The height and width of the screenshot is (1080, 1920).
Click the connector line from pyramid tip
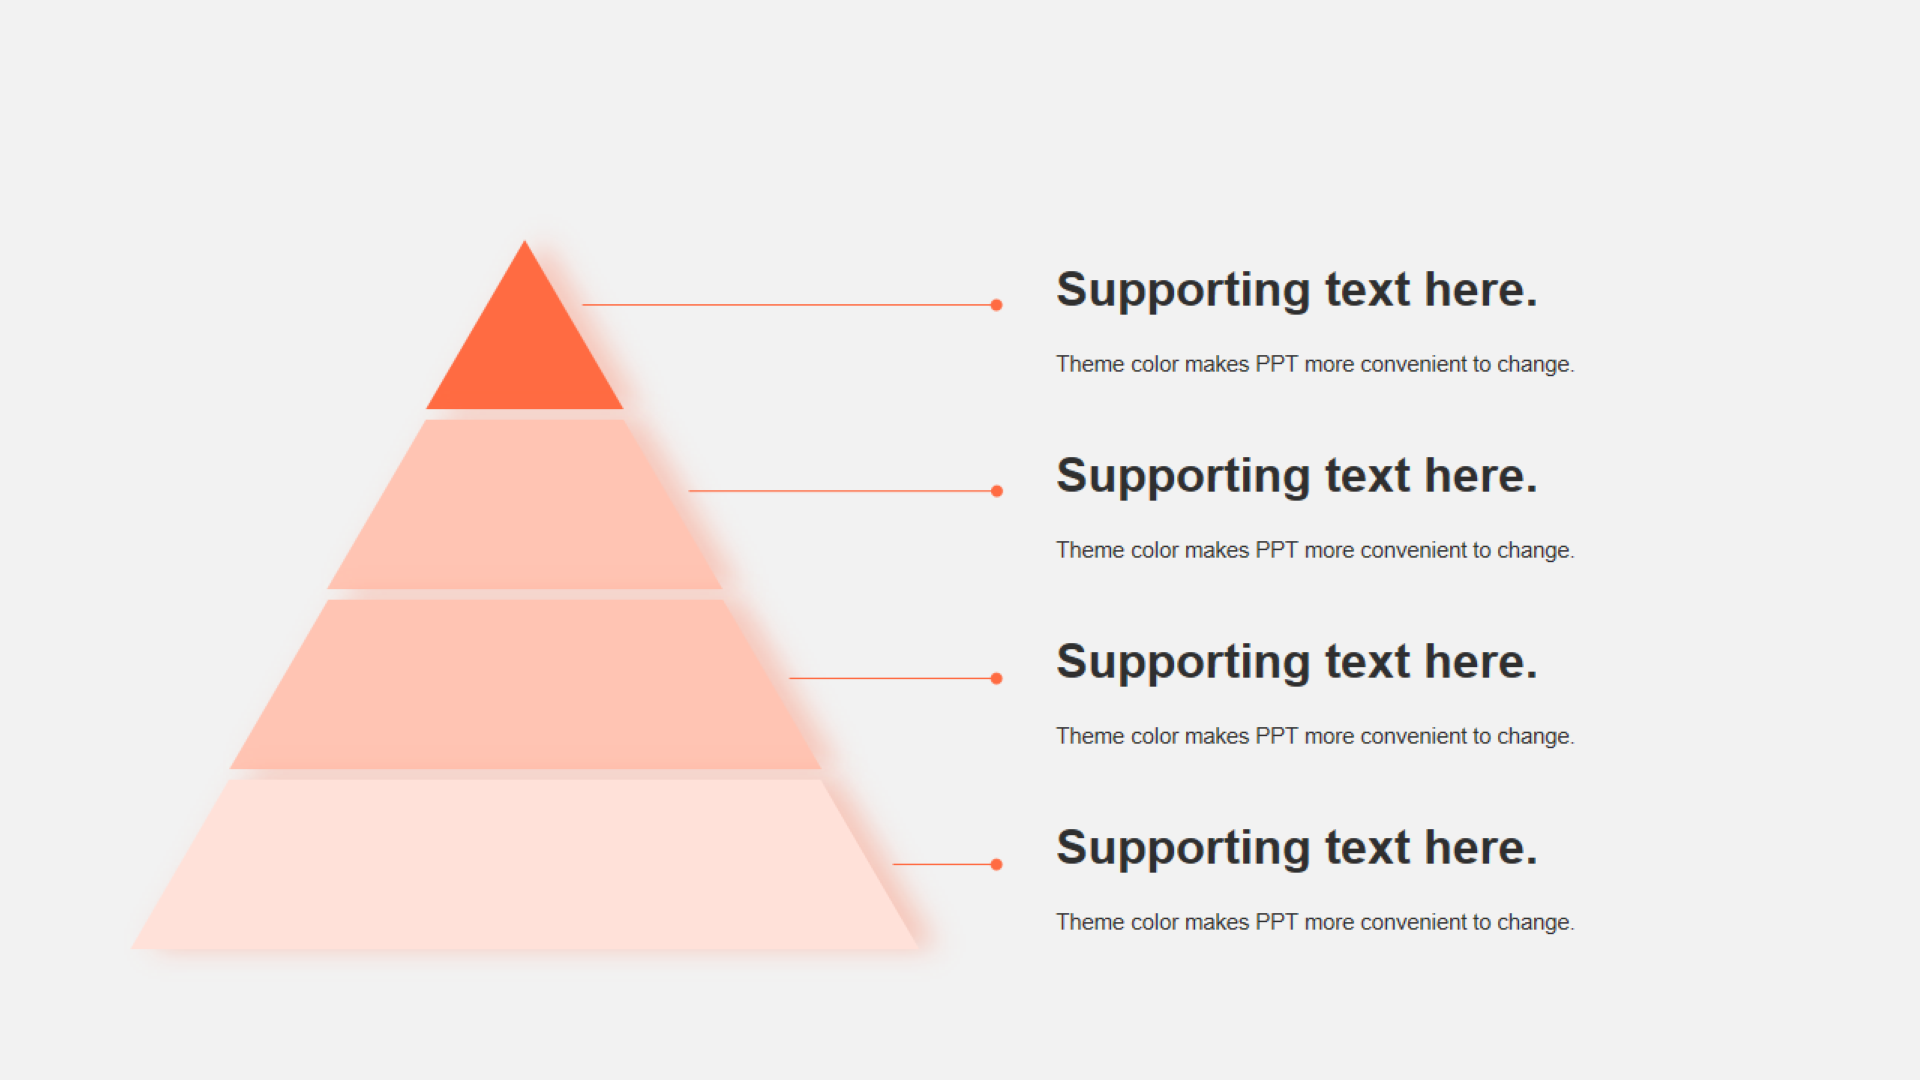click(786, 305)
